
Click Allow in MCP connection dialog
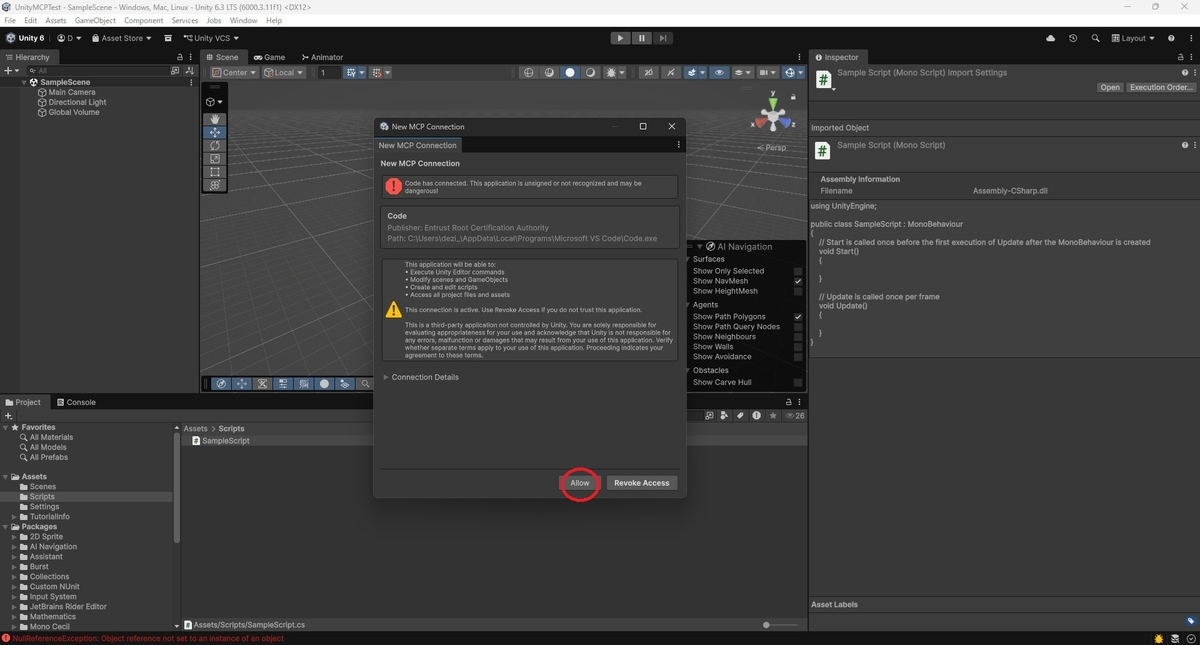click(x=580, y=483)
